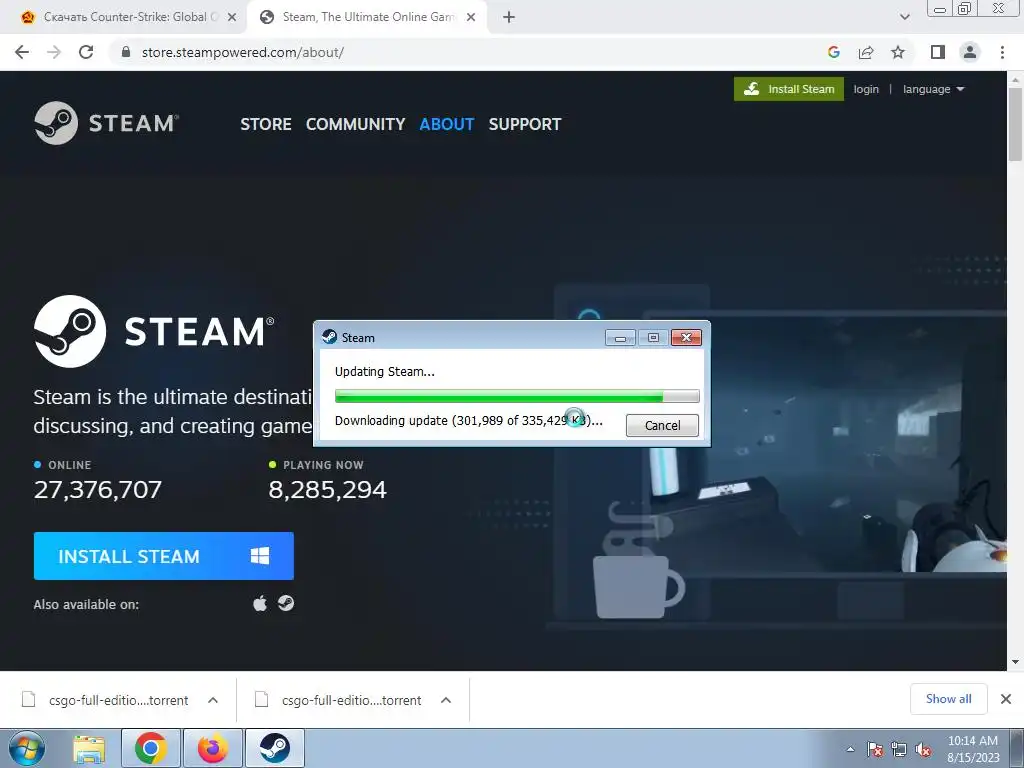Show hidden system tray icons
The height and width of the screenshot is (768, 1024).
[x=850, y=750]
